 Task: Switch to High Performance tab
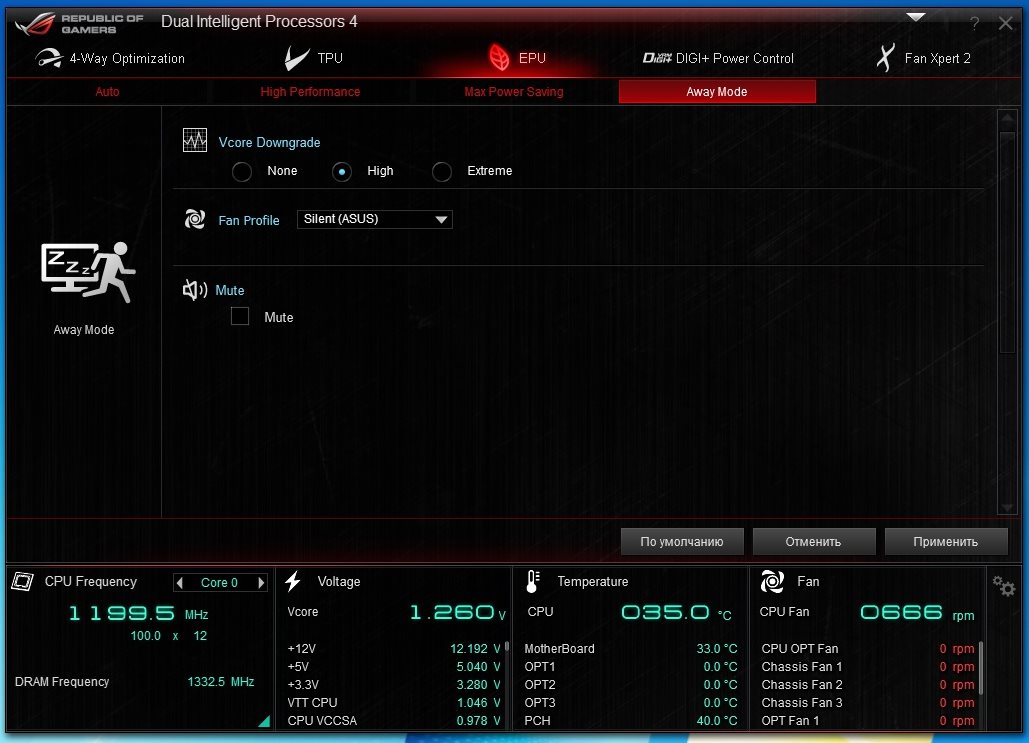pos(310,92)
